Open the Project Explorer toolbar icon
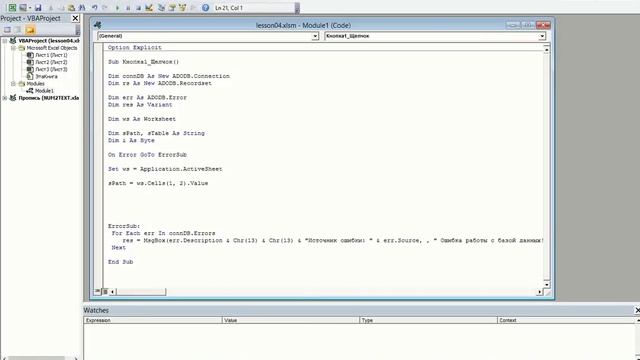 coord(162,8)
